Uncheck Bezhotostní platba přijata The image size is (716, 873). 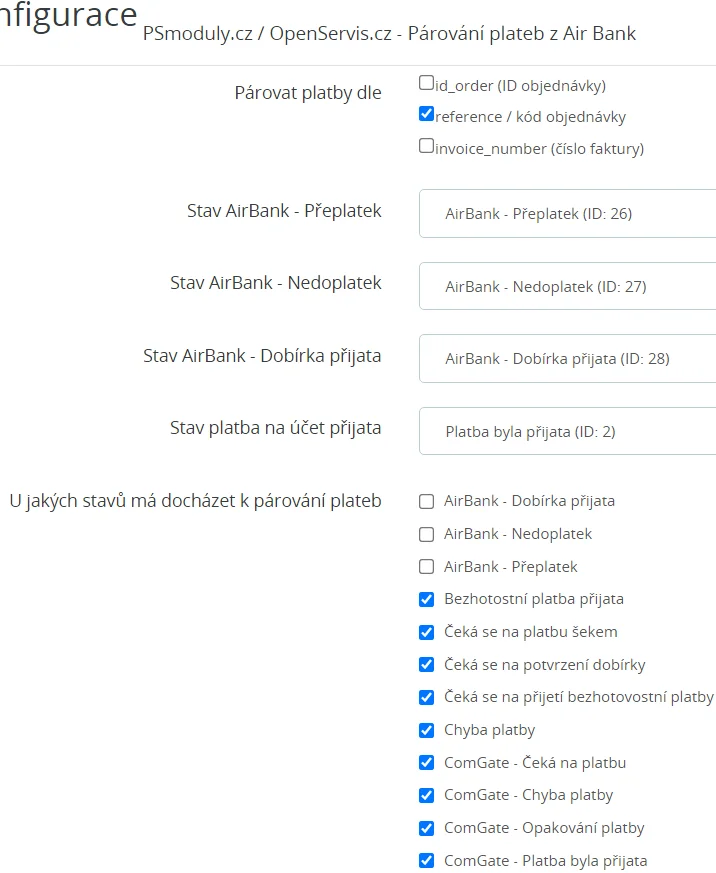(427, 600)
